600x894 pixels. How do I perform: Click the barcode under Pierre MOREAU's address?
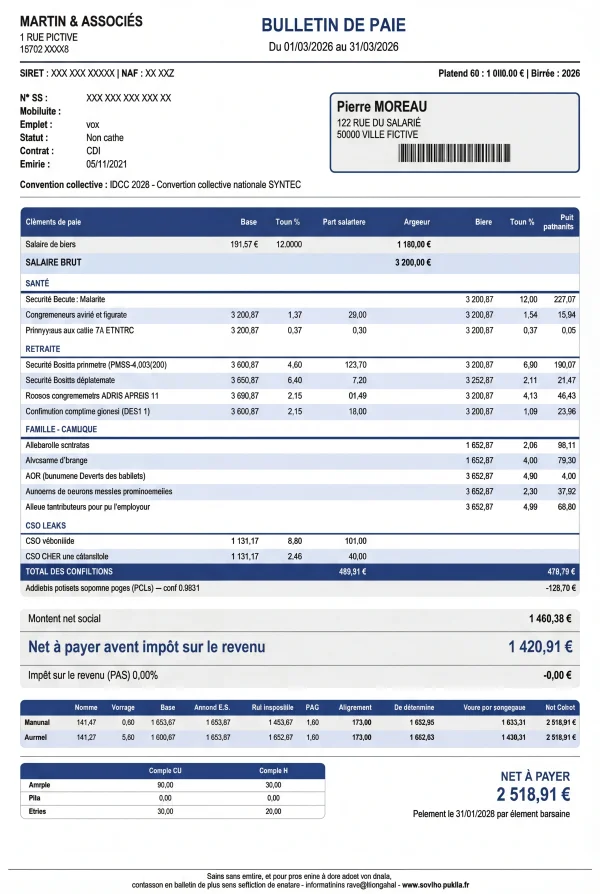tap(454, 153)
